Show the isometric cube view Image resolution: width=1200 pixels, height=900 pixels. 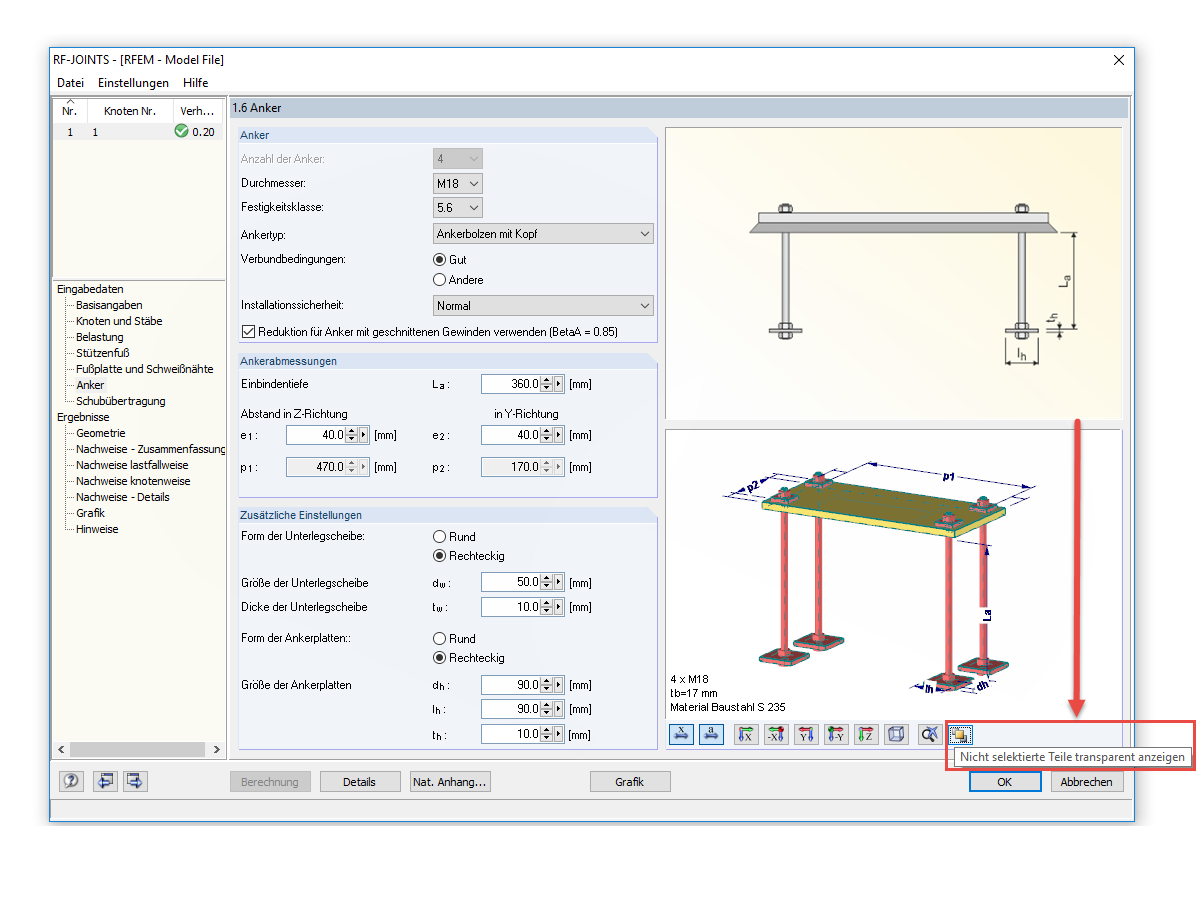[897, 735]
